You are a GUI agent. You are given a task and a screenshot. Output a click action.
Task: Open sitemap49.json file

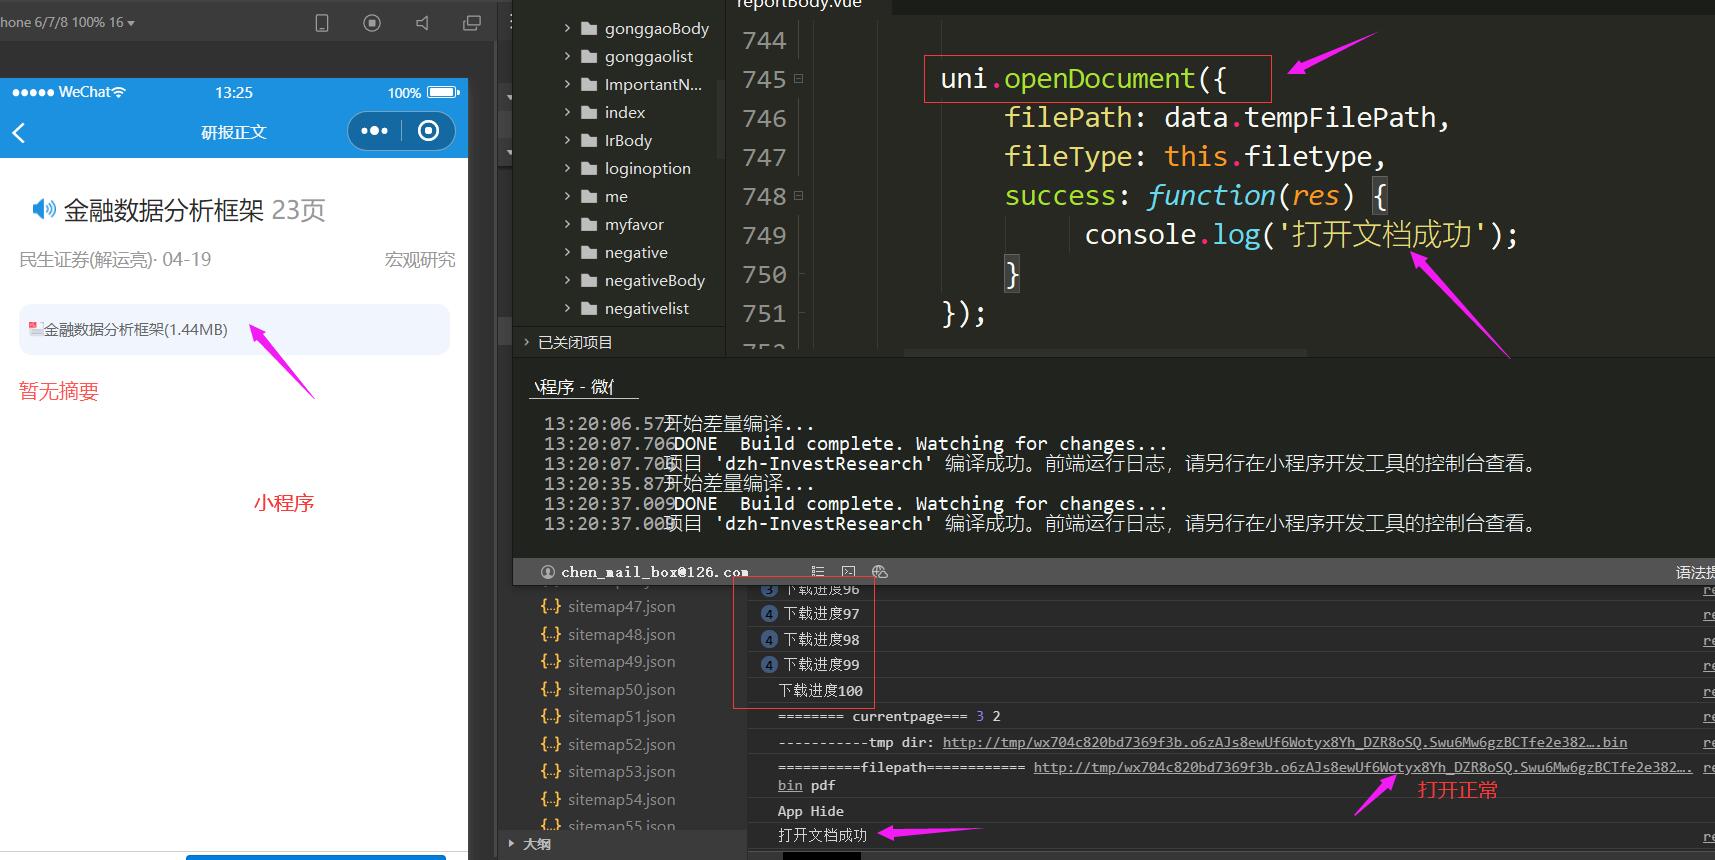(x=621, y=661)
